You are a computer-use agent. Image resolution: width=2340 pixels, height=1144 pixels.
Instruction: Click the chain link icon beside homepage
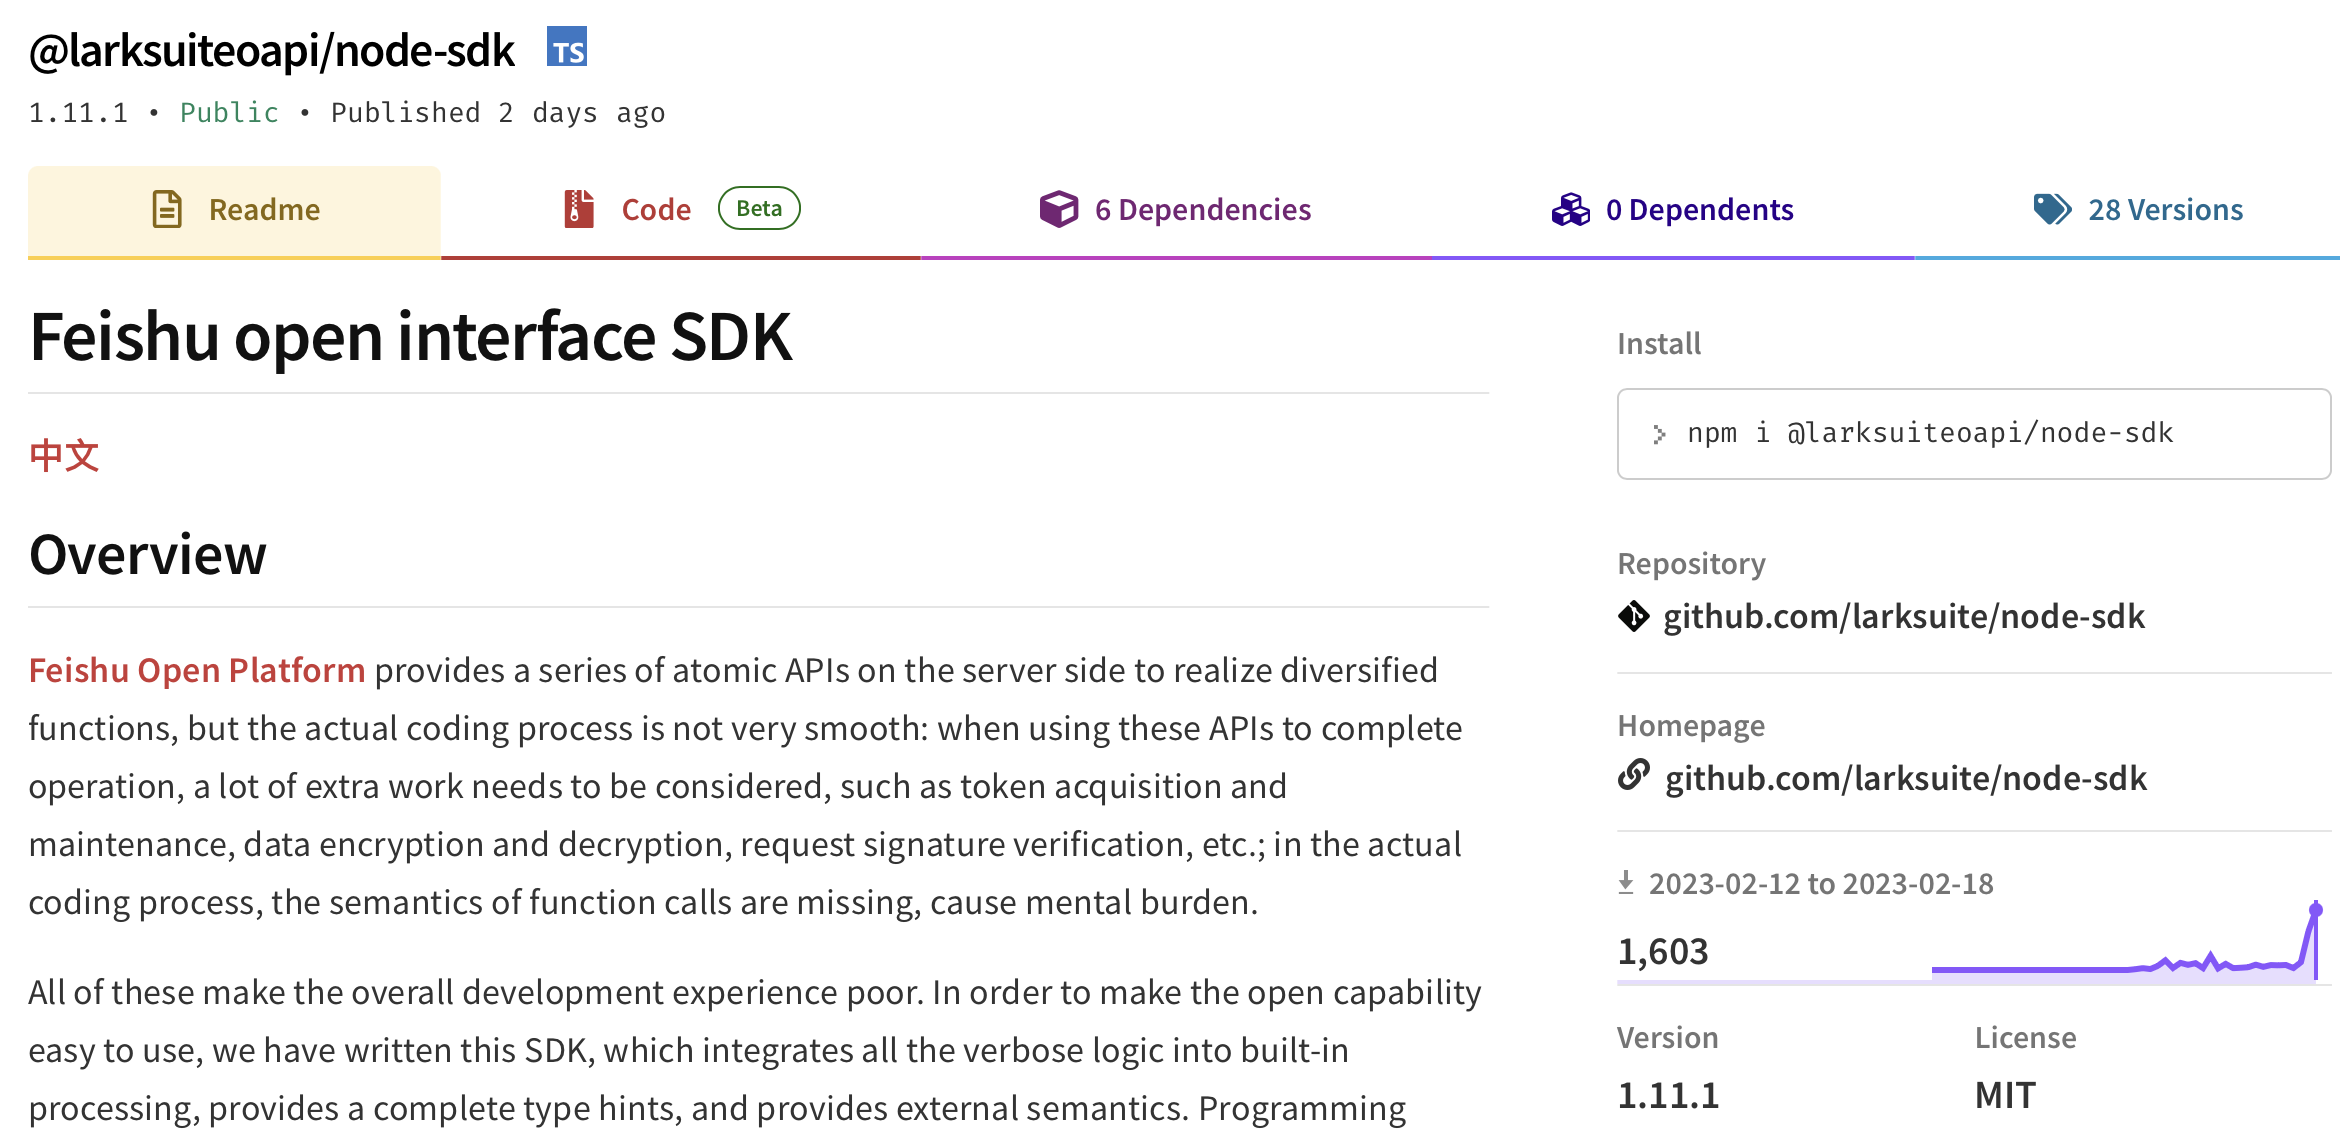pyautogui.click(x=1634, y=776)
